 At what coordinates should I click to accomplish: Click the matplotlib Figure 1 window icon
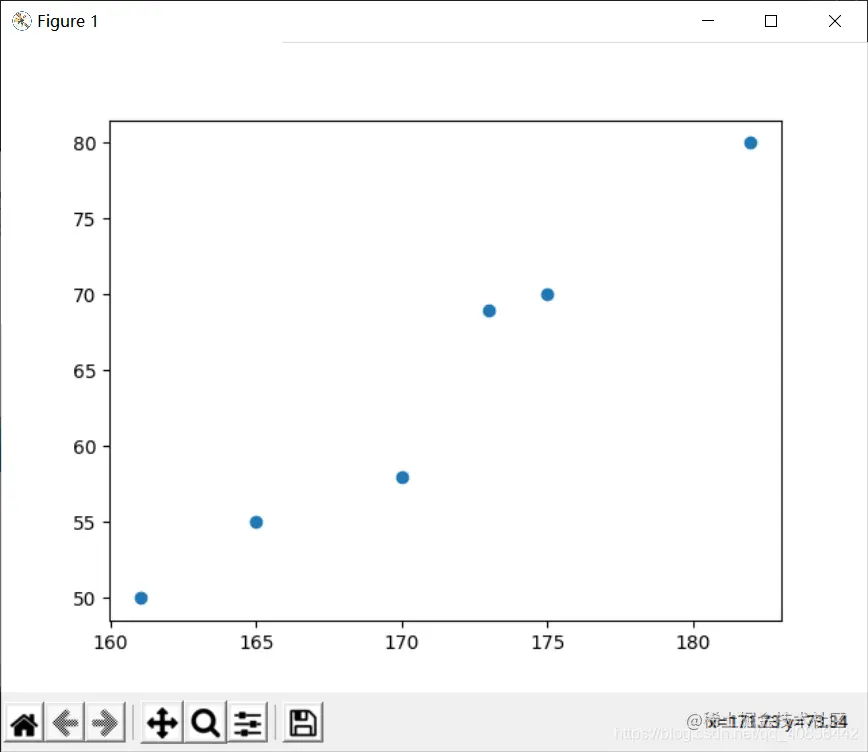[22, 21]
